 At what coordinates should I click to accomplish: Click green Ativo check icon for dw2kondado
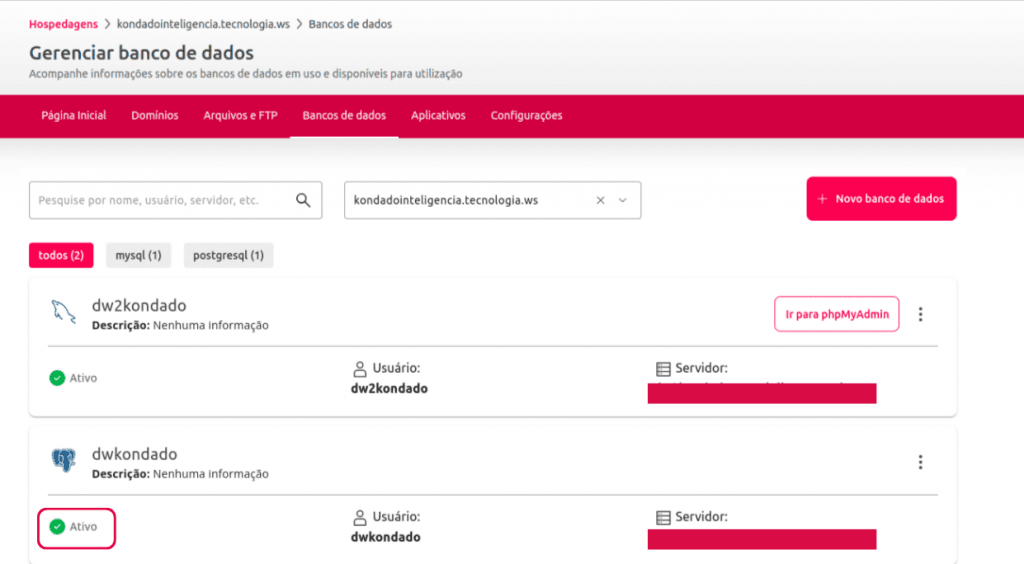57,378
